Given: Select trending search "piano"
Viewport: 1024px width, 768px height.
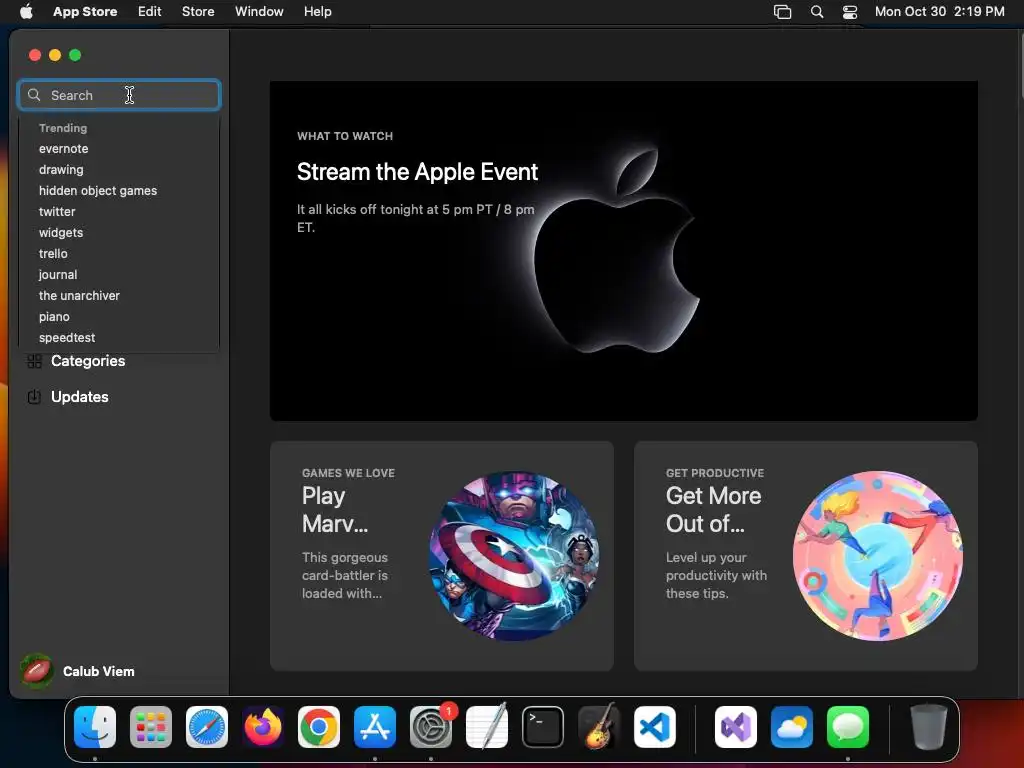Looking at the screenshot, I should click(54, 317).
